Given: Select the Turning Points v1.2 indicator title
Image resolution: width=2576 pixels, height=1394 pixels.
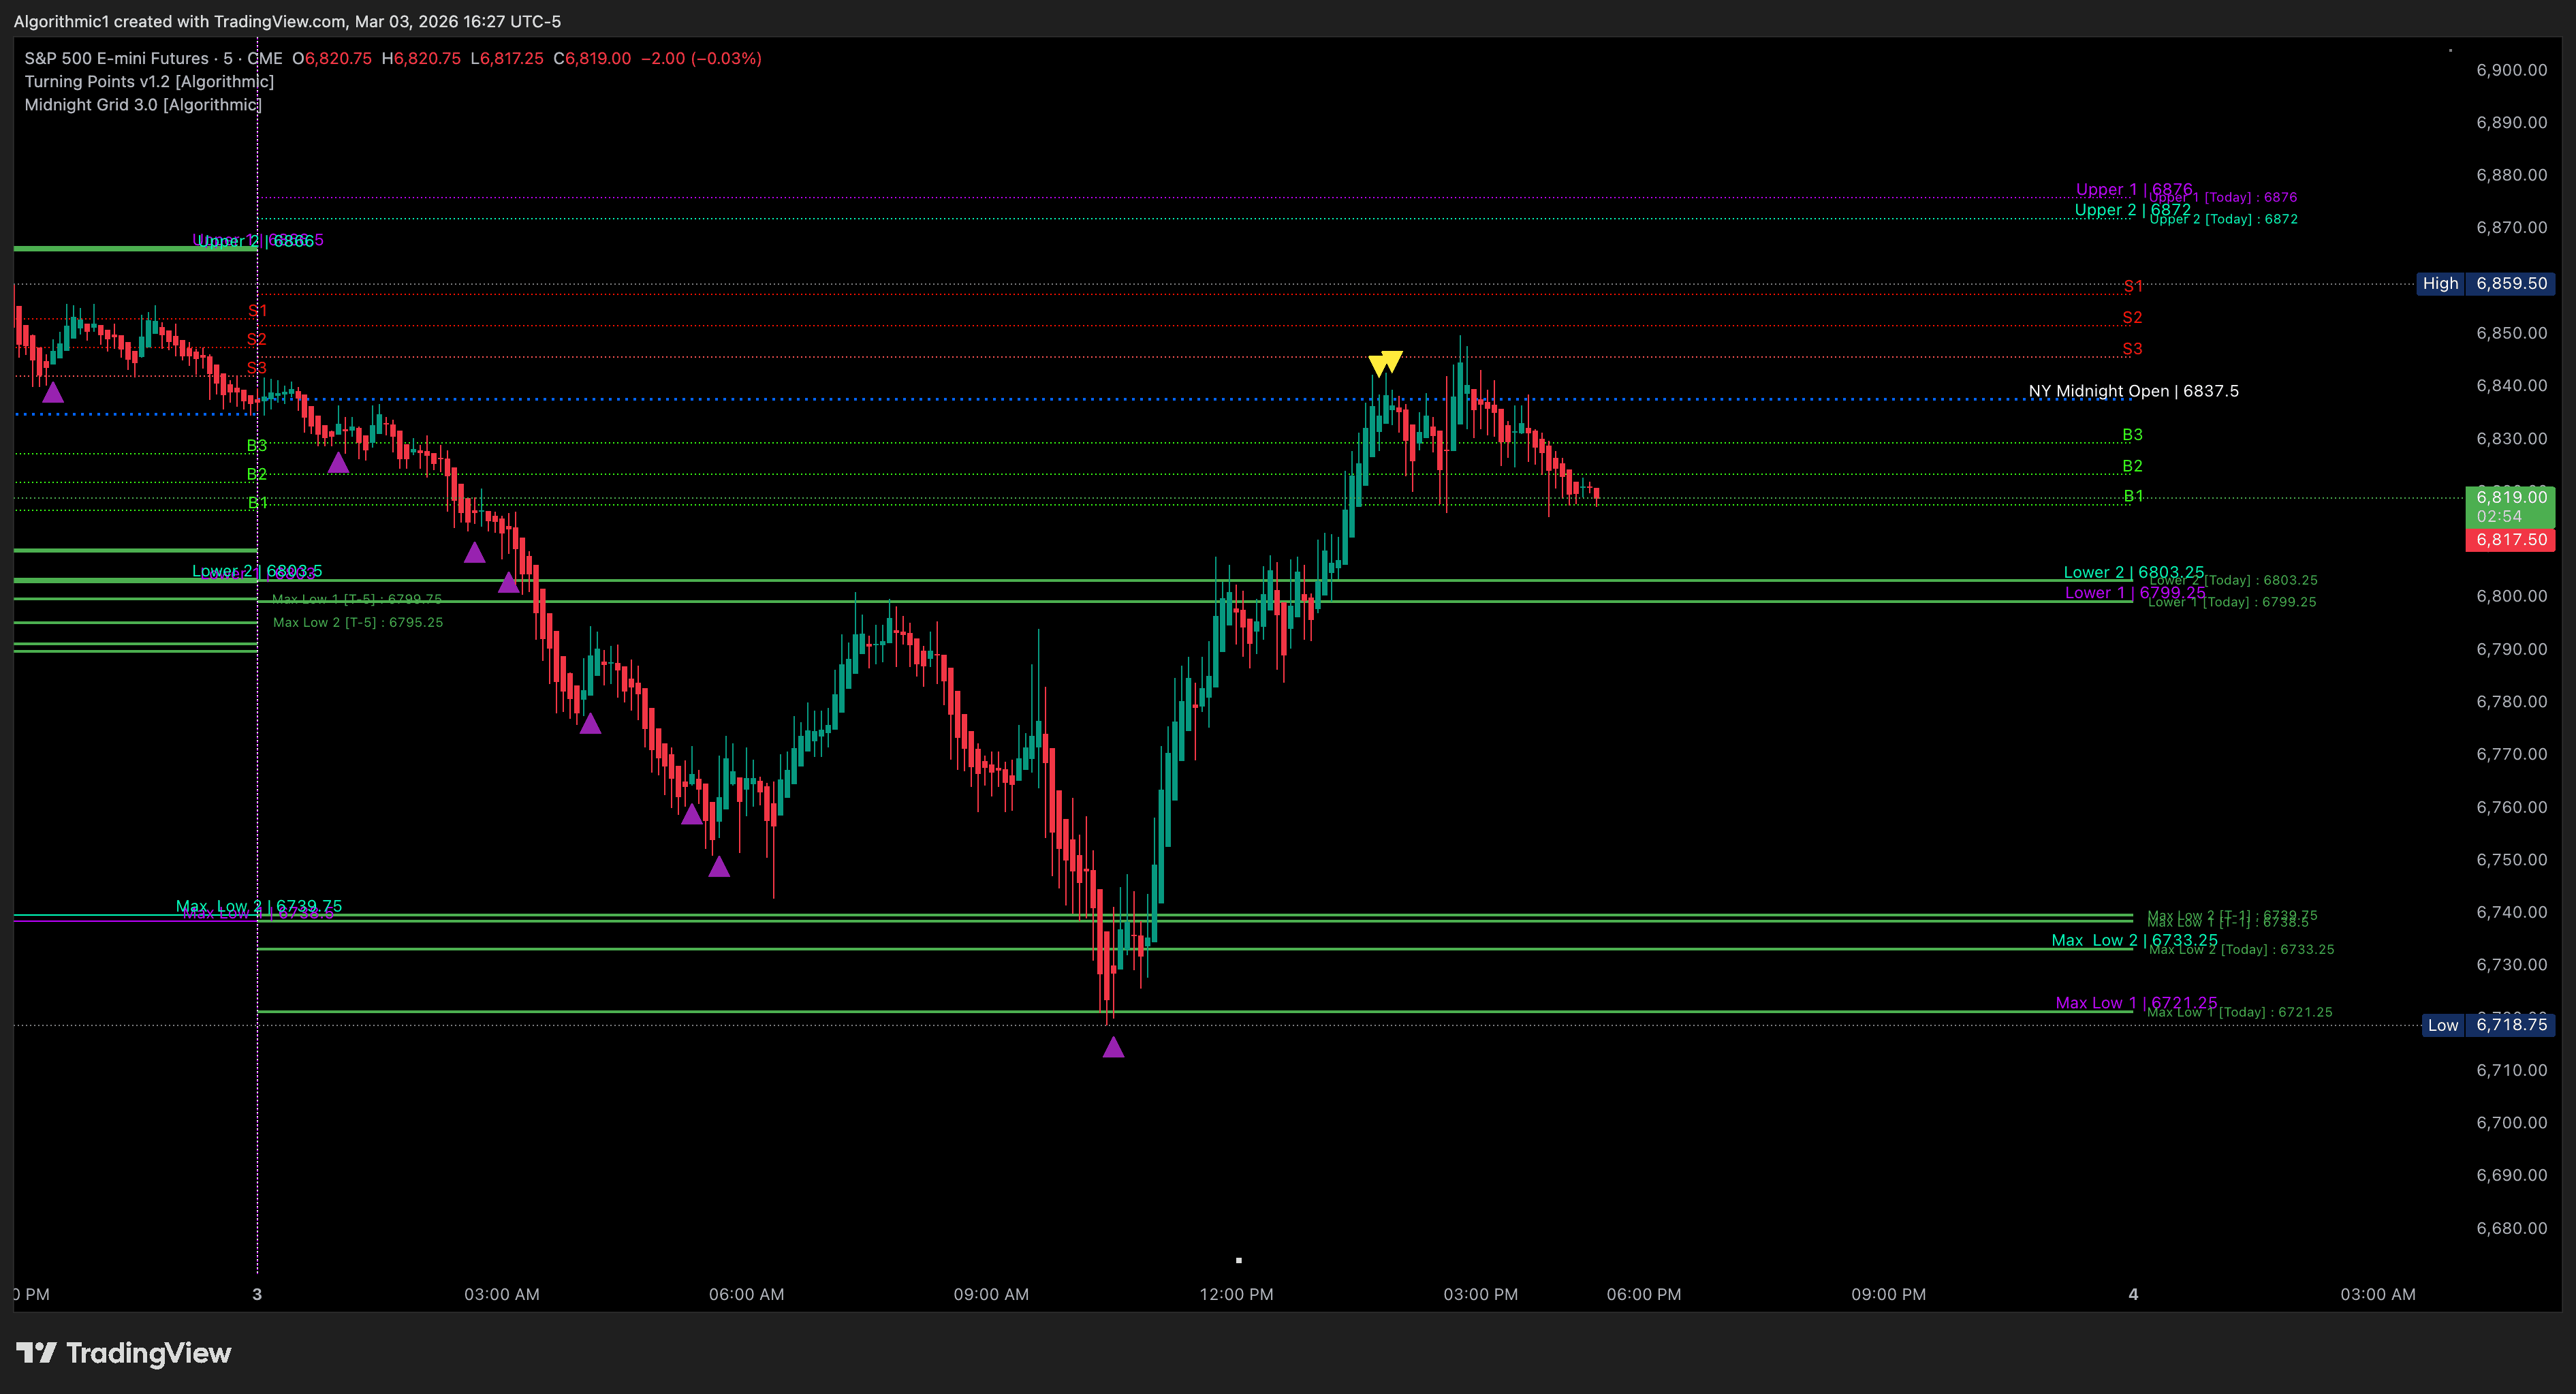Looking at the screenshot, I should 149,81.
